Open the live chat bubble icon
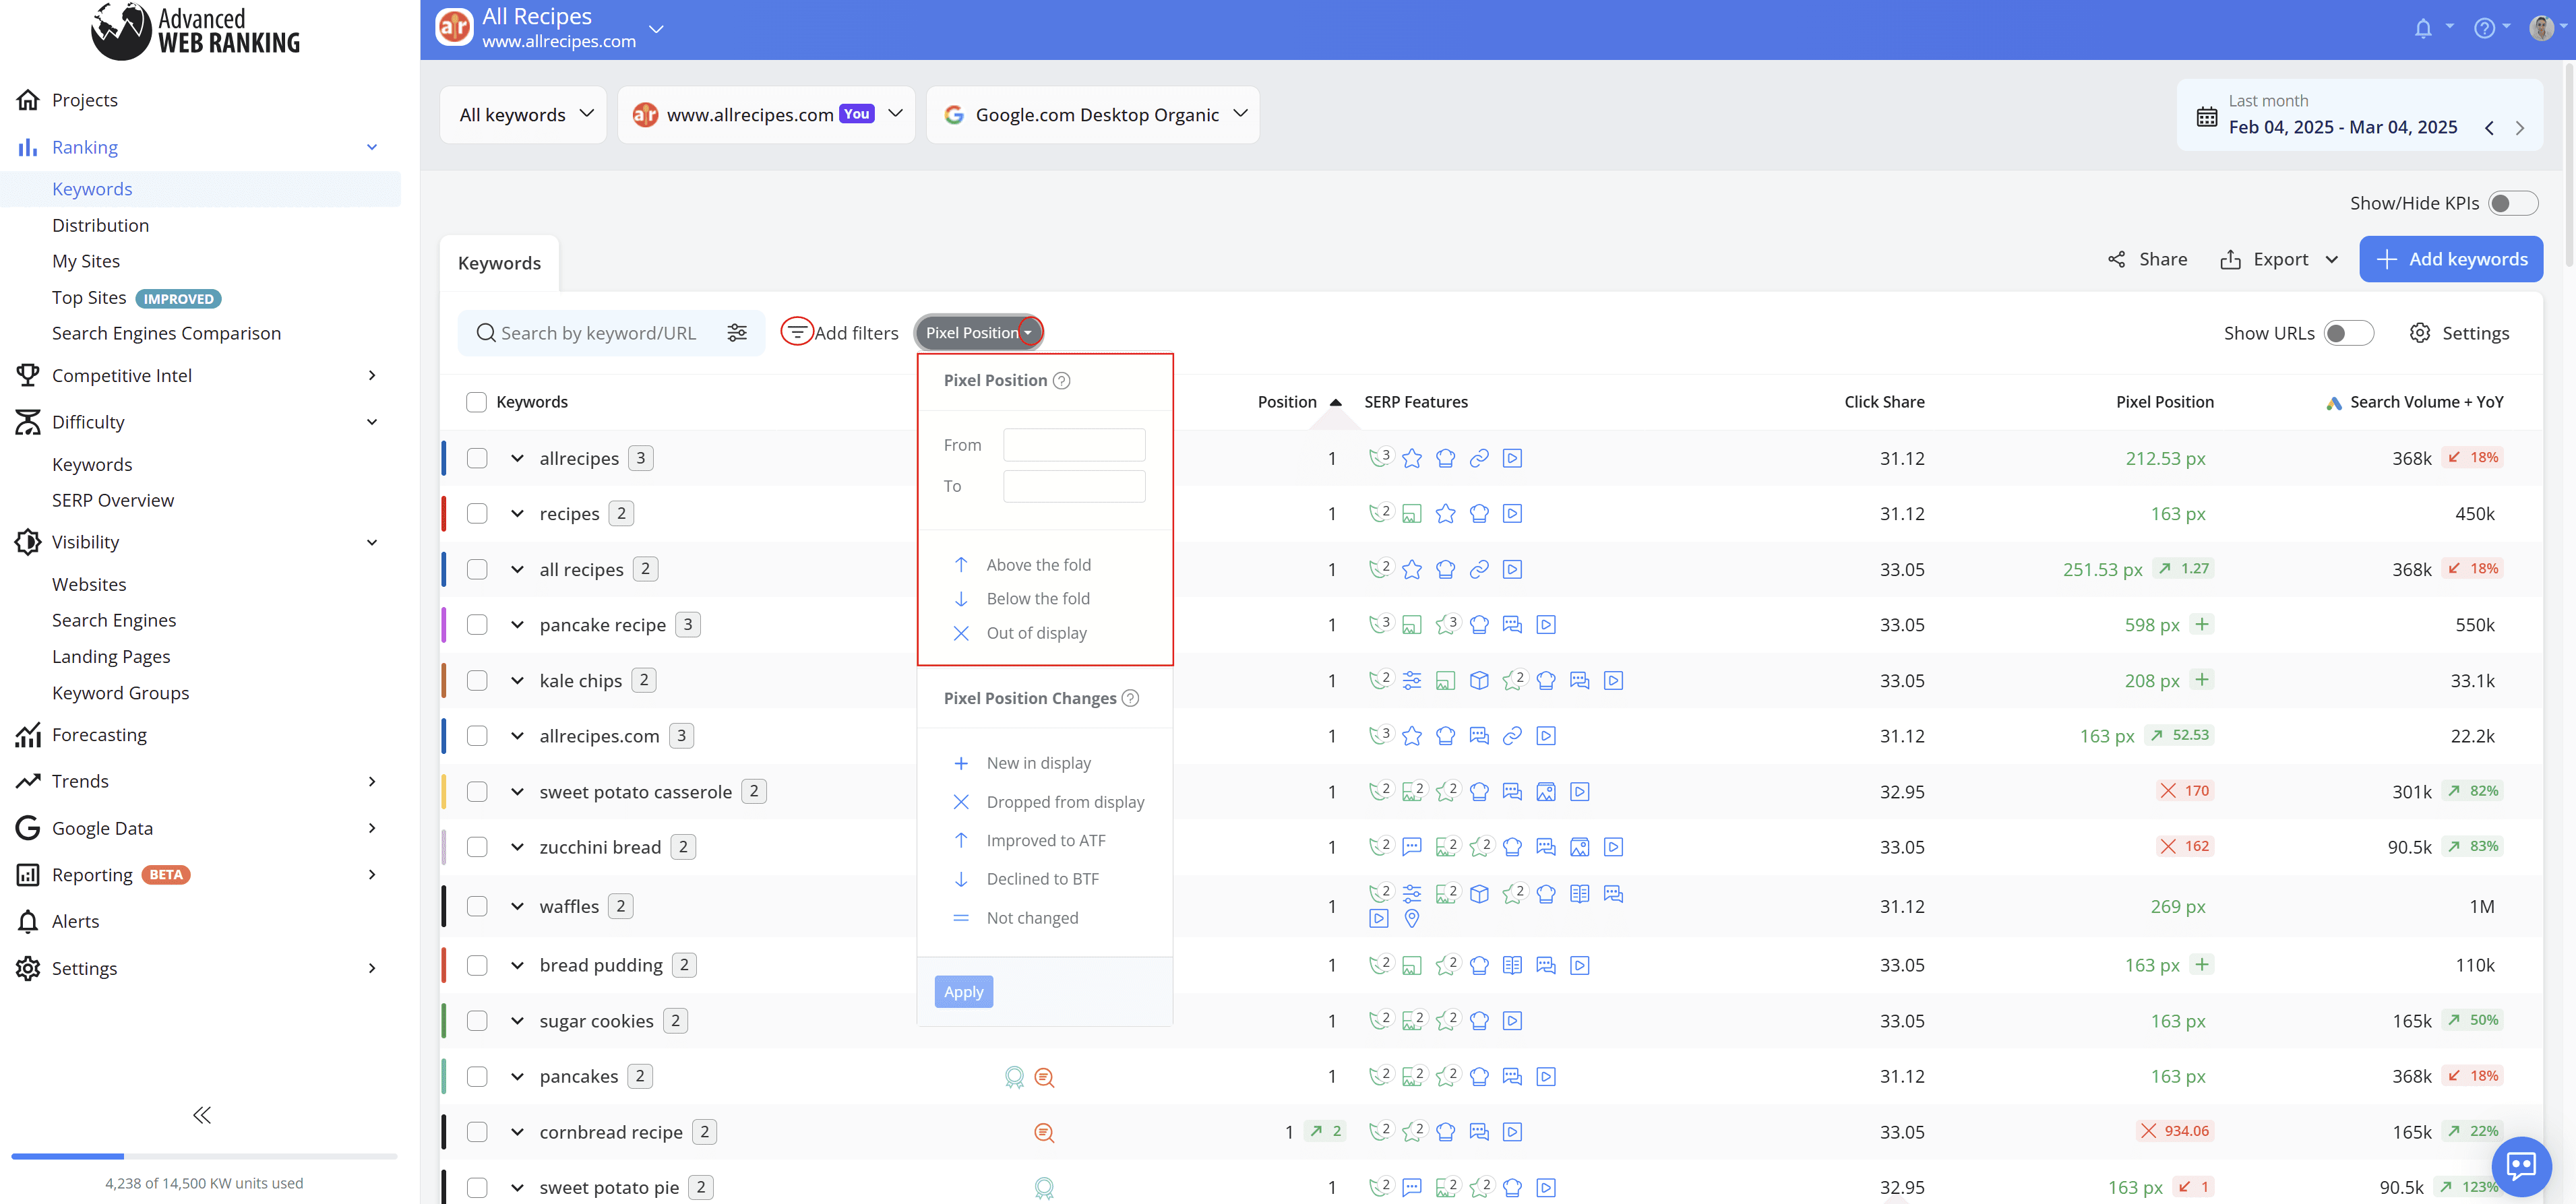The height and width of the screenshot is (1204, 2576). 2521,1166
